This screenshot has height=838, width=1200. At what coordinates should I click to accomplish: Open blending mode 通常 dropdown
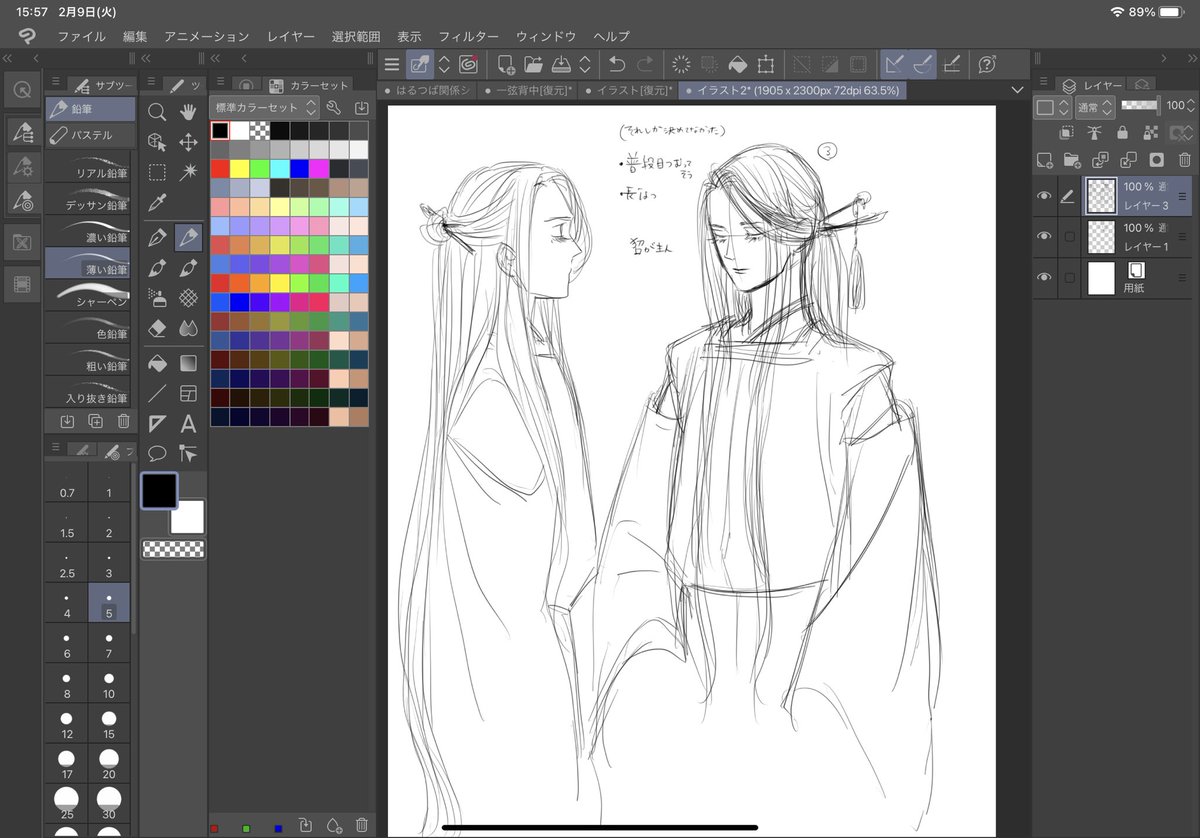(x=1094, y=107)
